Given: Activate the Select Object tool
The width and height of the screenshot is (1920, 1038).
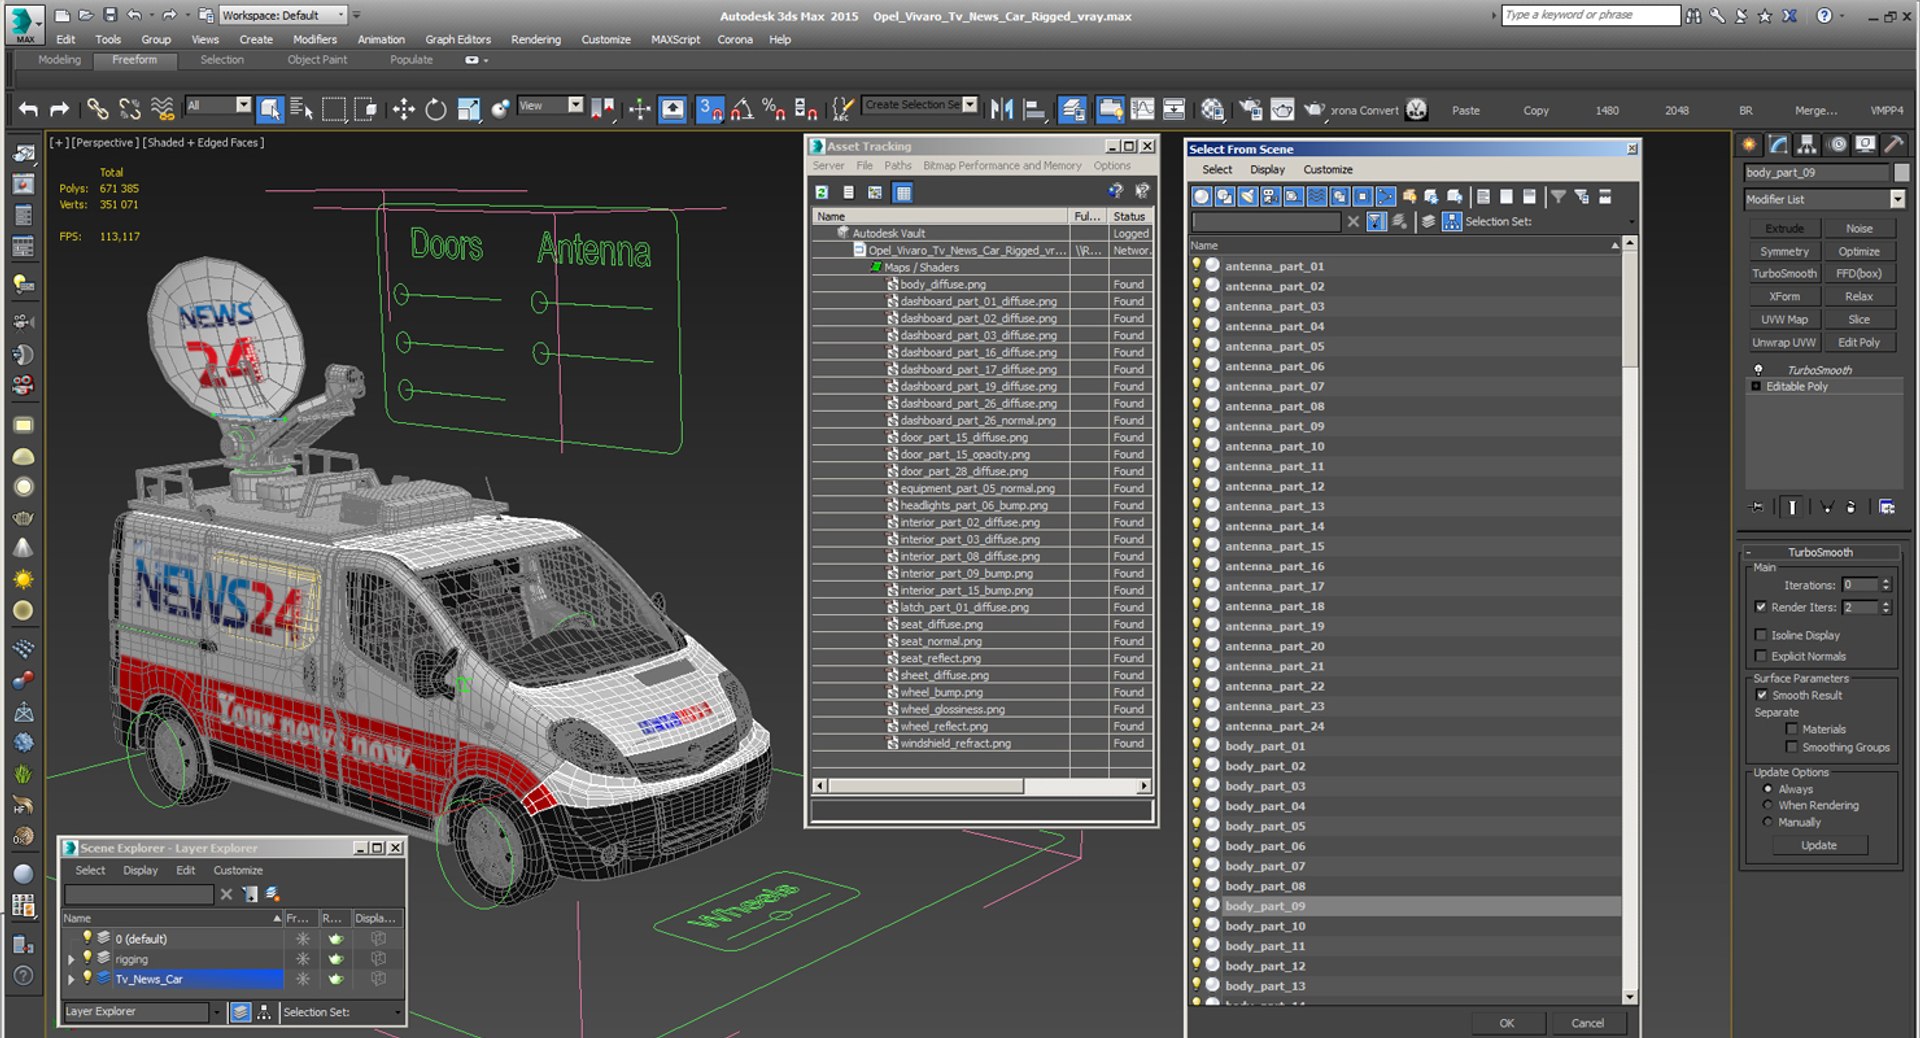Looking at the screenshot, I should point(270,109).
